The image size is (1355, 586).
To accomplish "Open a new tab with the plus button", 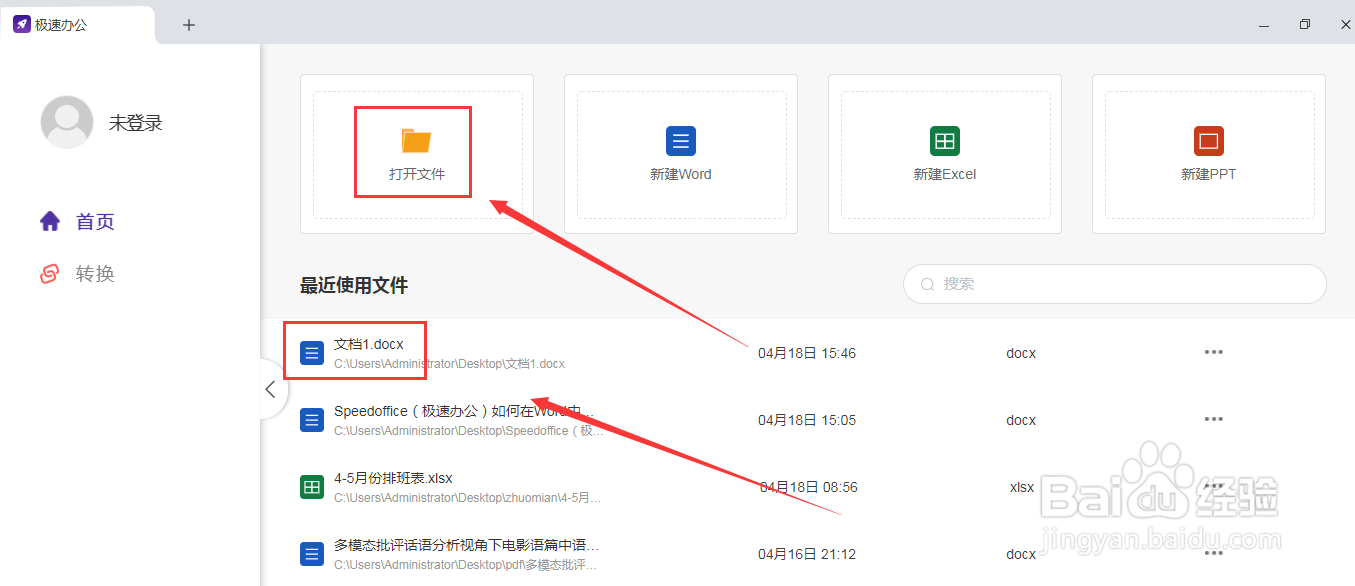I will [188, 24].
